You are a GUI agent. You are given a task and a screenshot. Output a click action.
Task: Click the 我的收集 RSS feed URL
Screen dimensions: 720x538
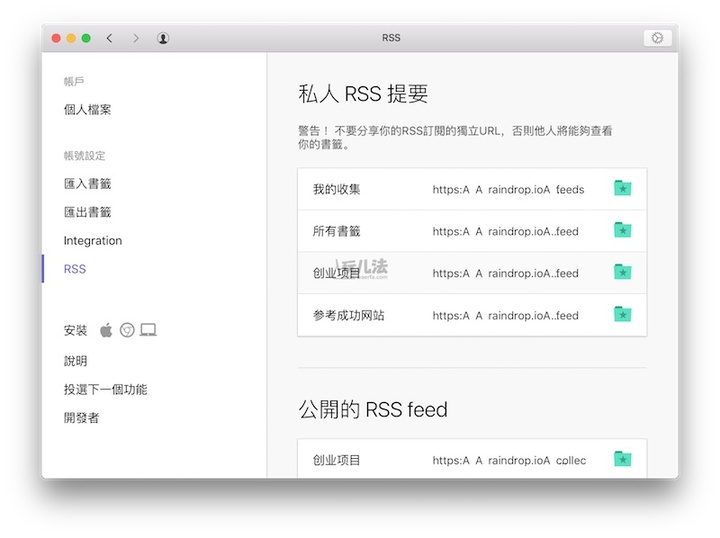point(508,189)
